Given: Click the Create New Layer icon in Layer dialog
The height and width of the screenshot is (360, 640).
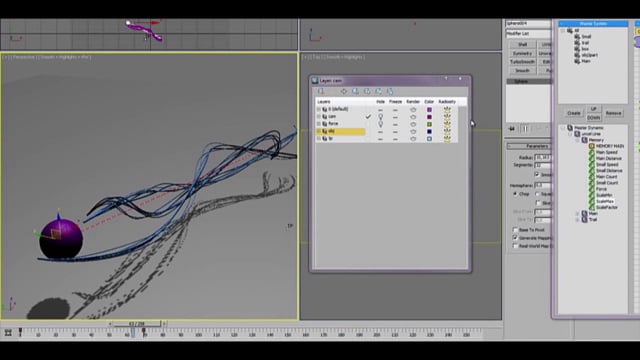Looking at the screenshot, I should tap(321, 91).
